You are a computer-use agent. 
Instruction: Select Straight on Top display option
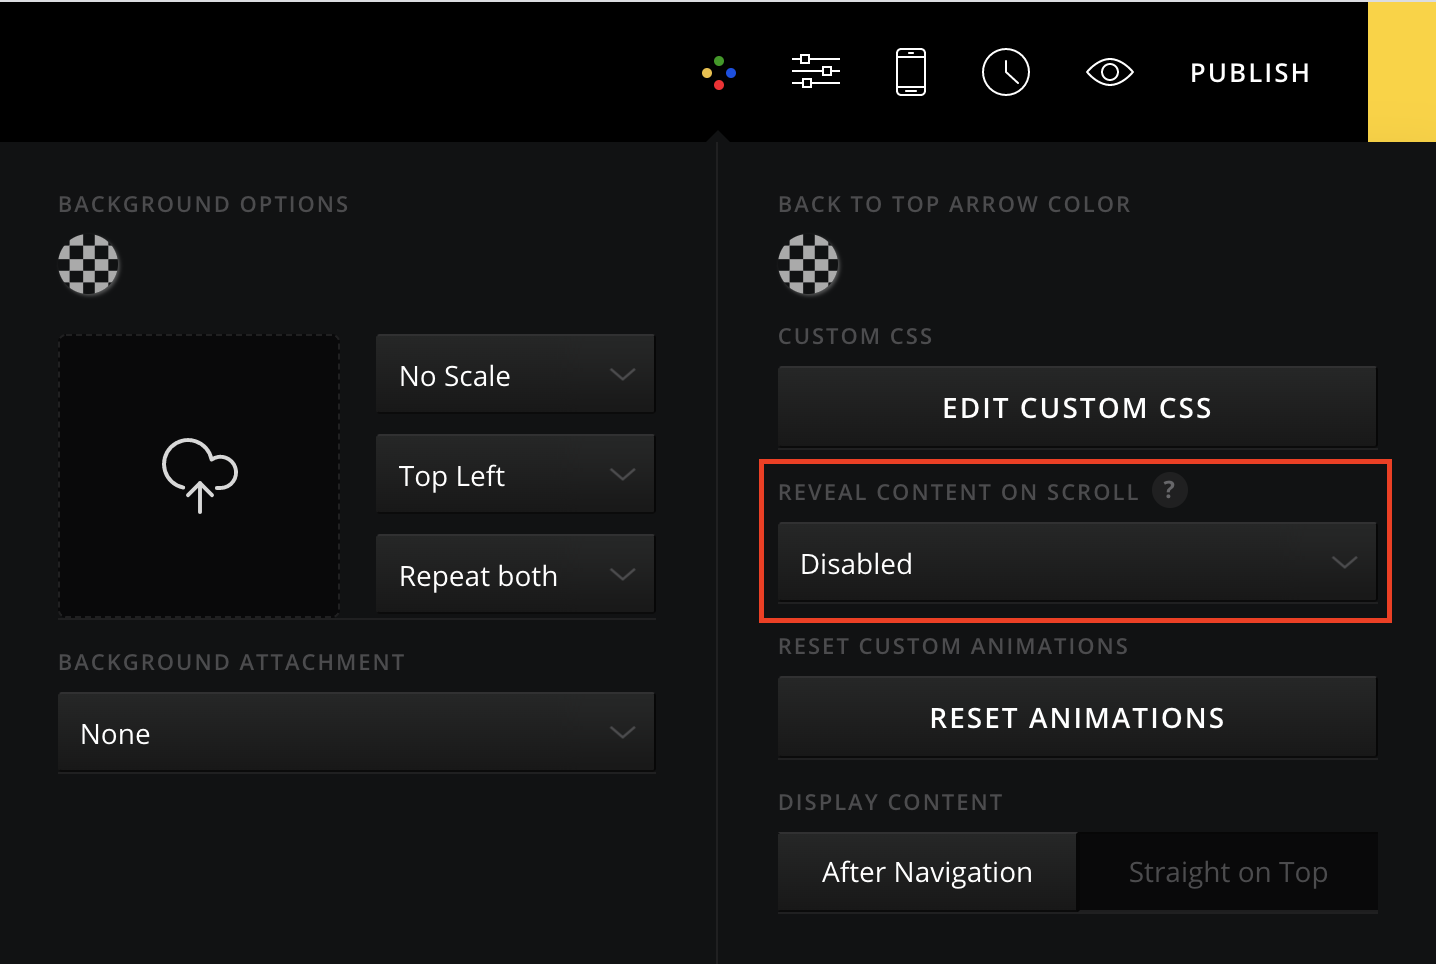click(1227, 872)
